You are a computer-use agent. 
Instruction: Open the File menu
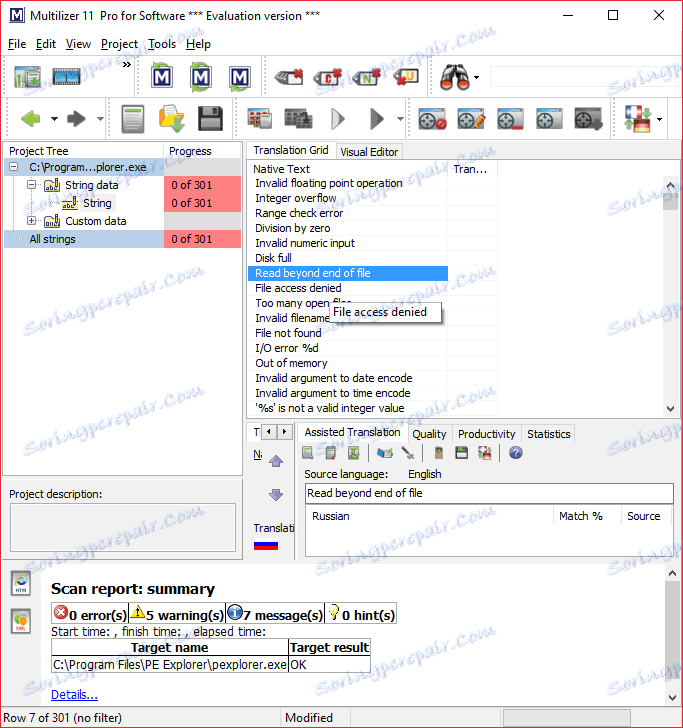(x=17, y=44)
